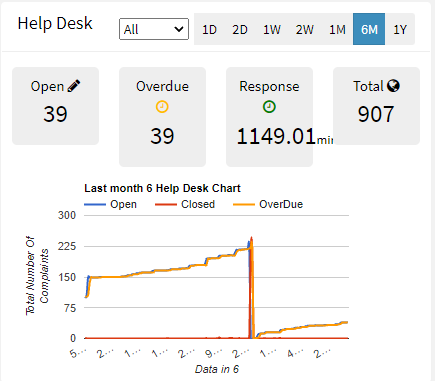This screenshot has width=435, height=381.
Task: Open the Open tickets card showing 39
Action: pyautogui.click(x=56, y=106)
